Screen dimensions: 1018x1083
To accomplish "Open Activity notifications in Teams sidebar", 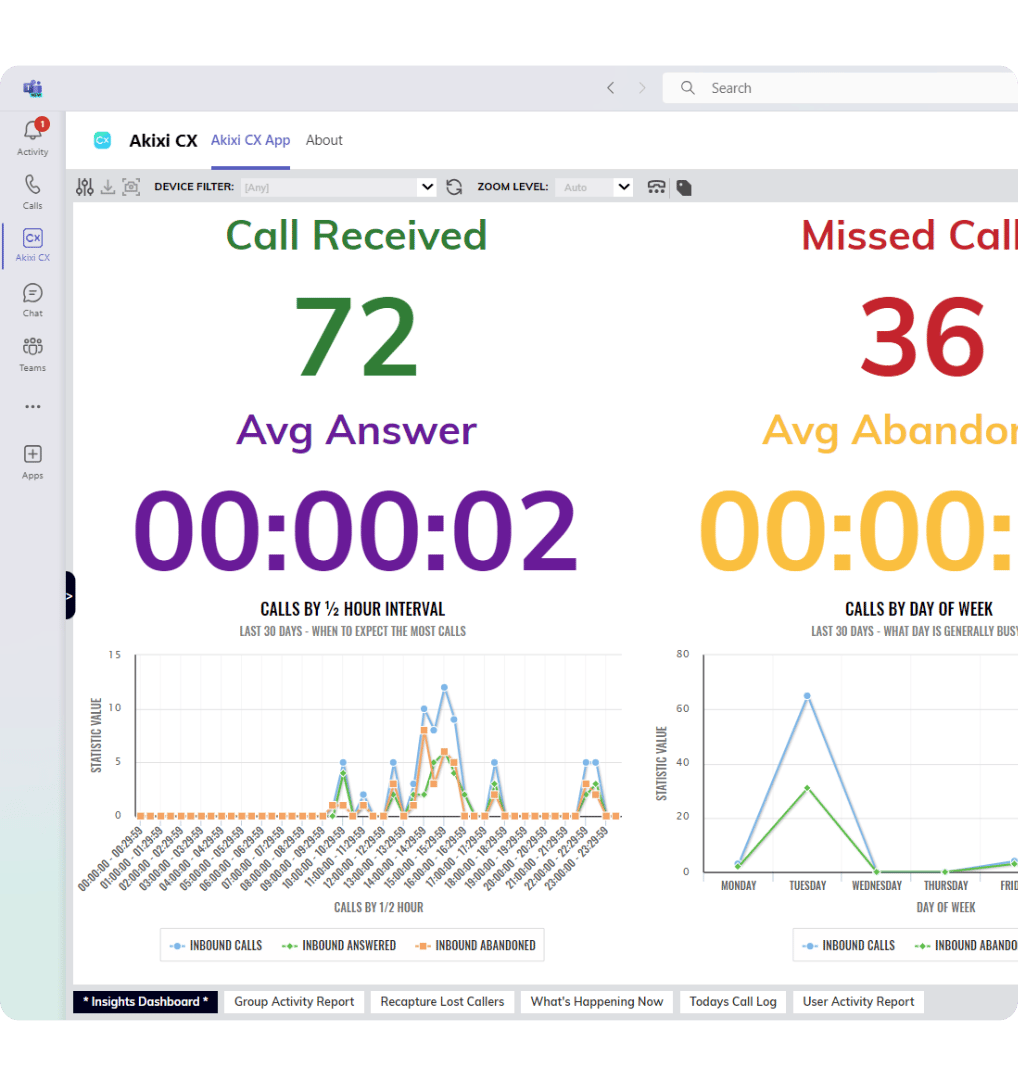I will (33, 138).
